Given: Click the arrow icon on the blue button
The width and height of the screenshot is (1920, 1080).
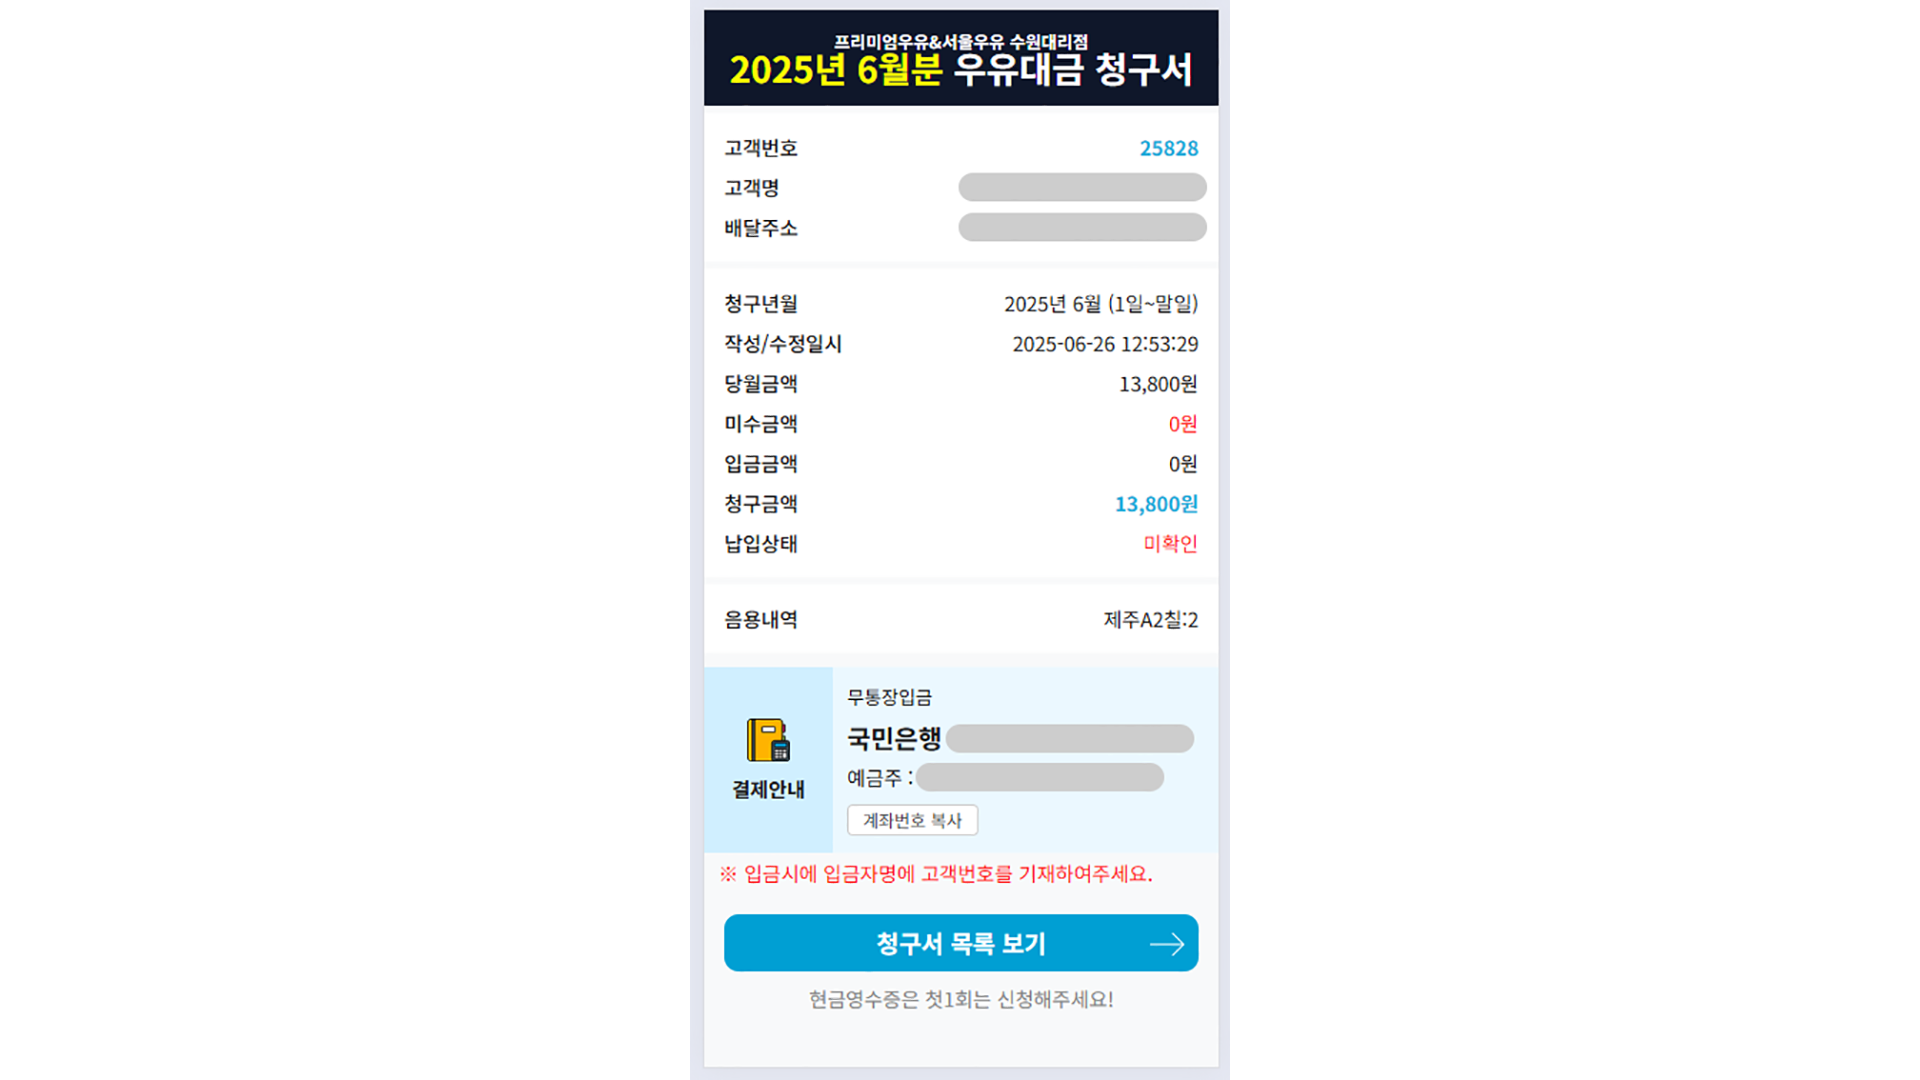Looking at the screenshot, I should click(x=1167, y=944).
